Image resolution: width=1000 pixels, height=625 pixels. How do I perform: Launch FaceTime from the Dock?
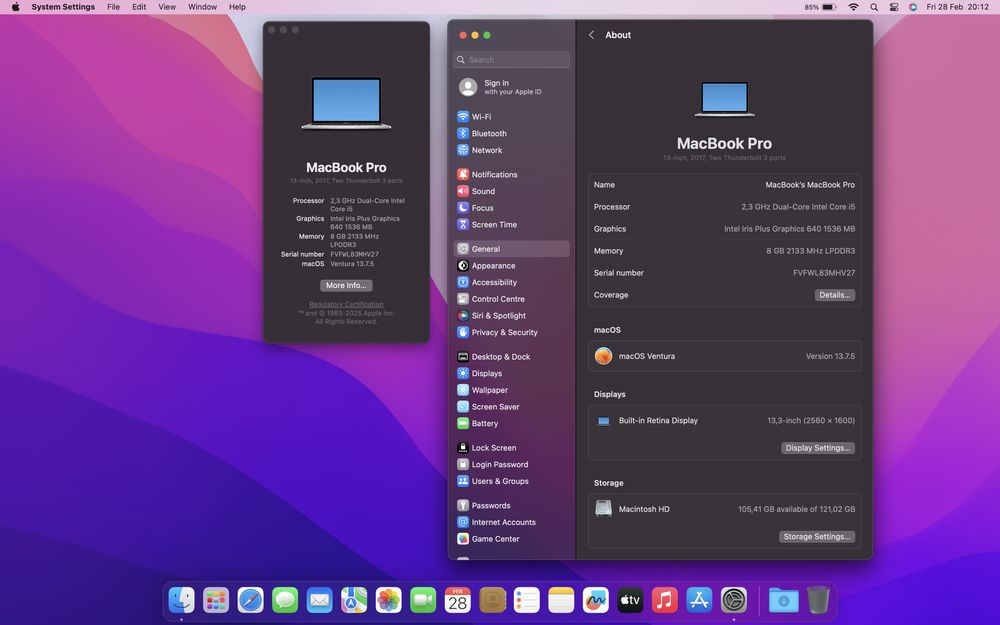423,600
